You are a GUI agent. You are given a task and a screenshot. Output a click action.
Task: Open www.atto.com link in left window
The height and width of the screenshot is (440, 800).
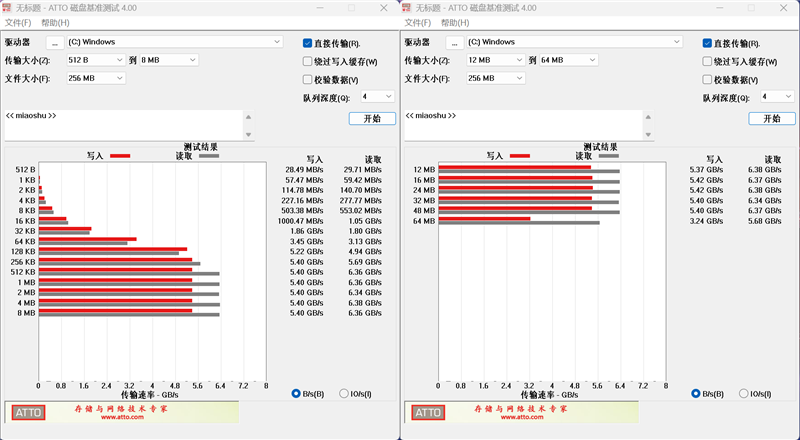[122, 417]
